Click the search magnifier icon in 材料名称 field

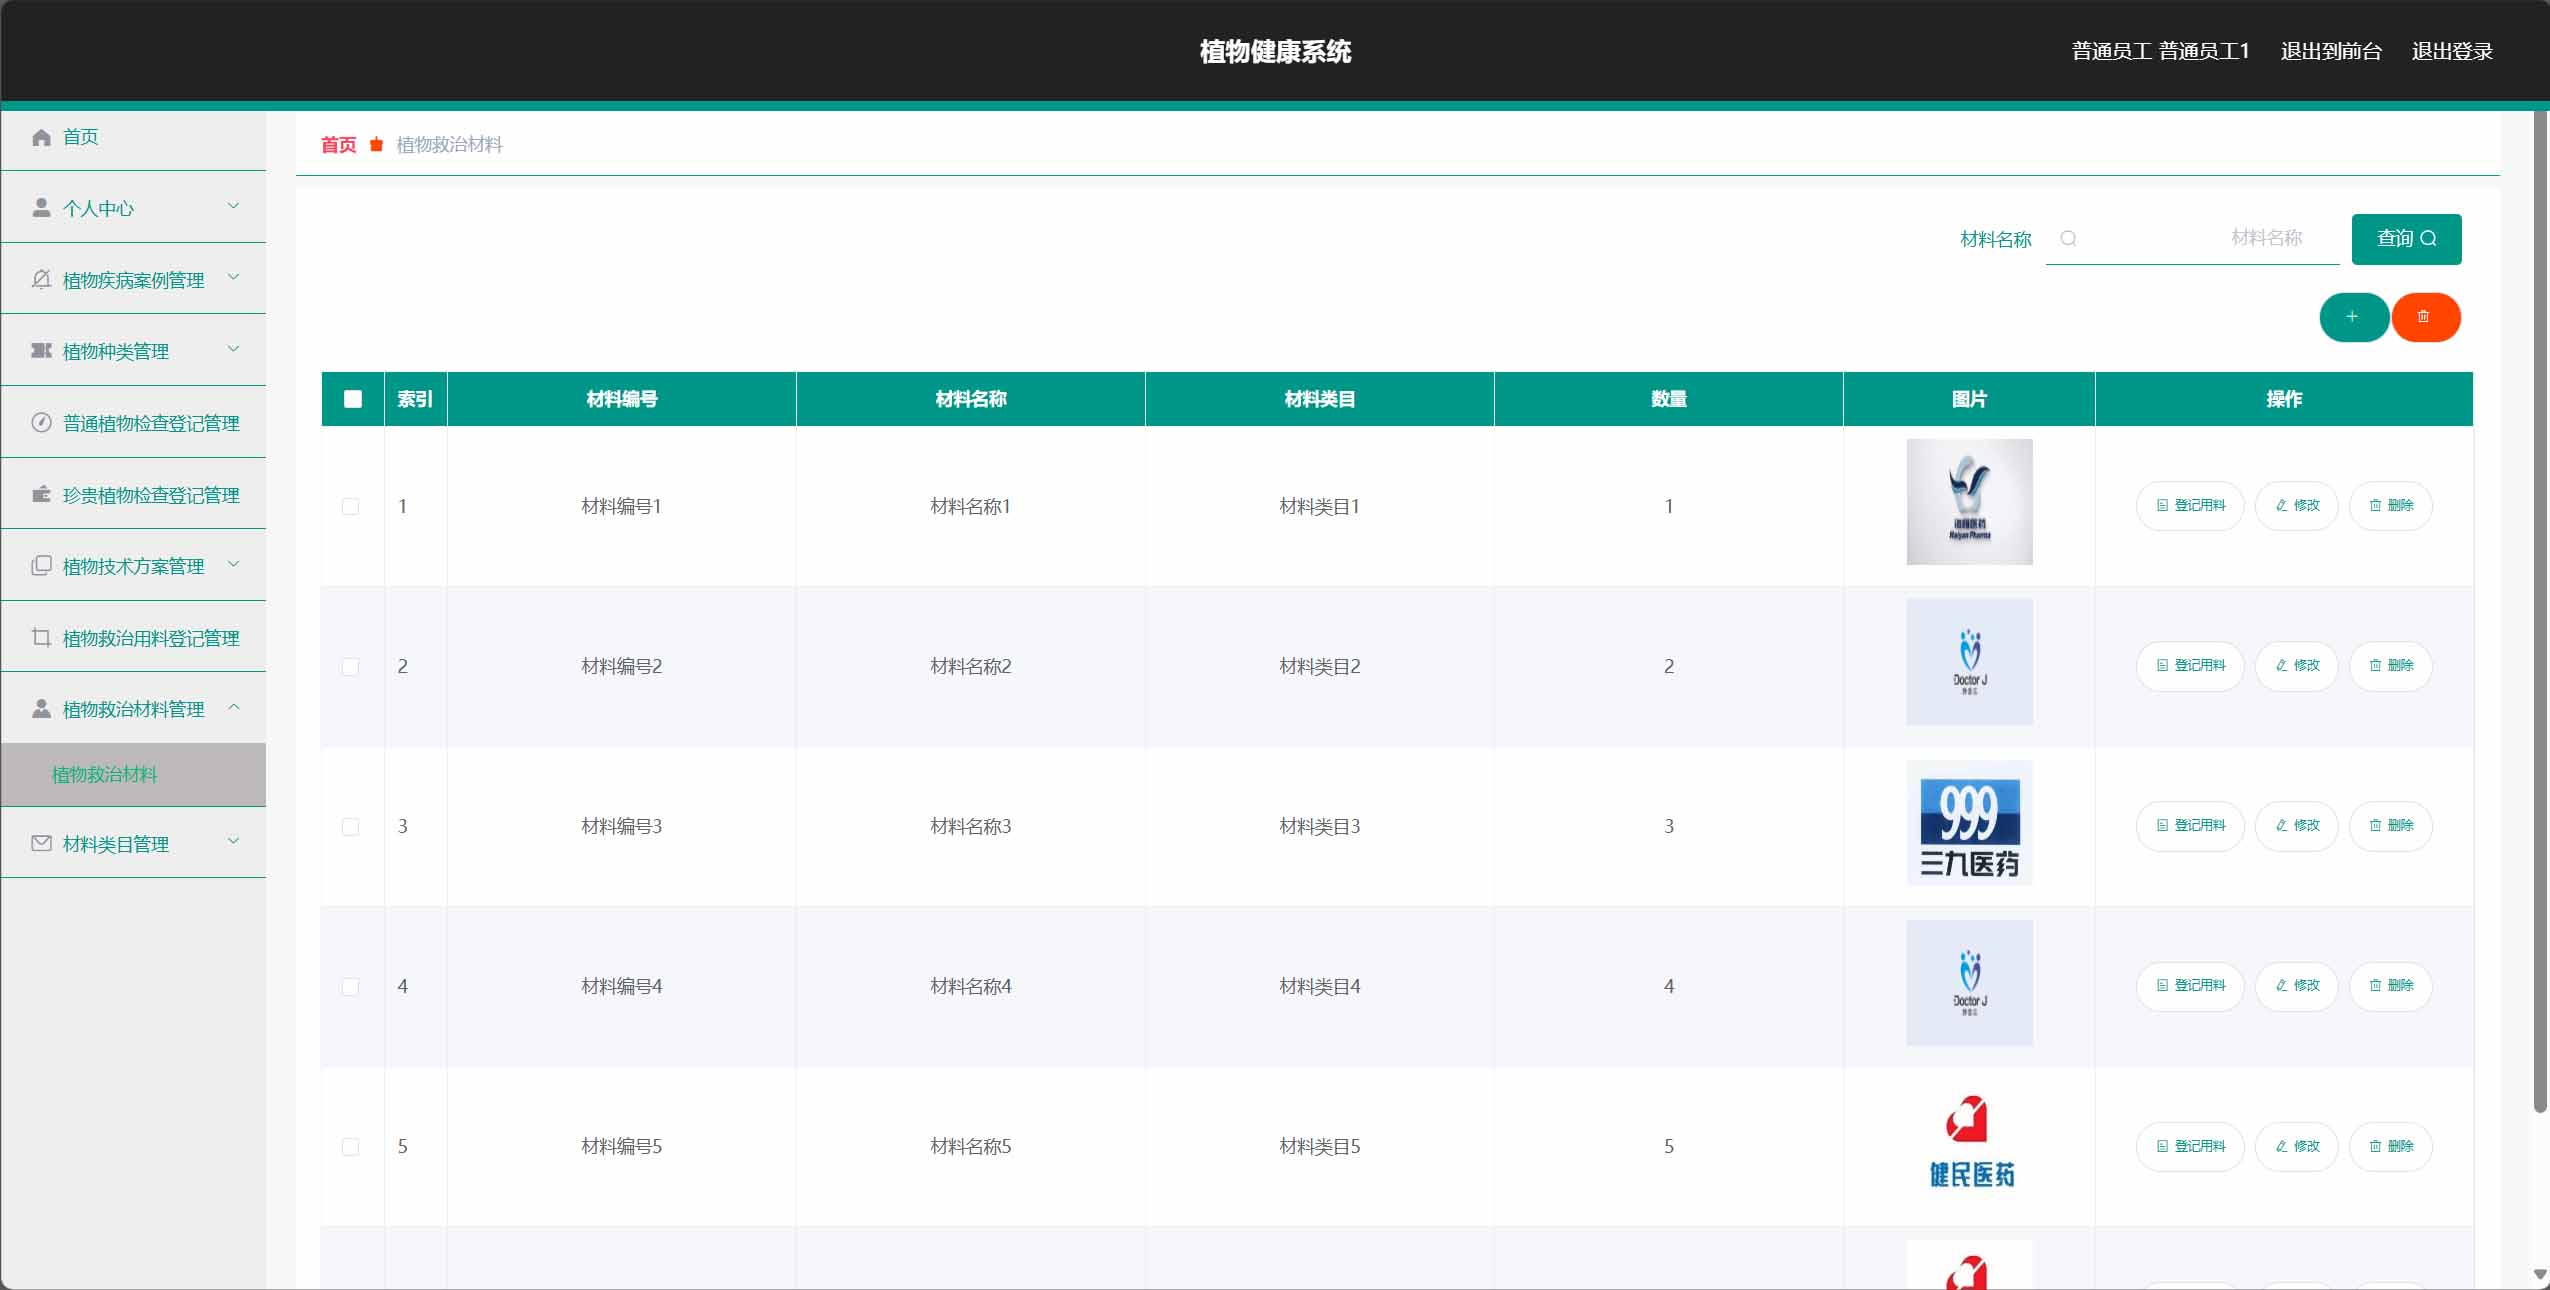coord(2068,239)
